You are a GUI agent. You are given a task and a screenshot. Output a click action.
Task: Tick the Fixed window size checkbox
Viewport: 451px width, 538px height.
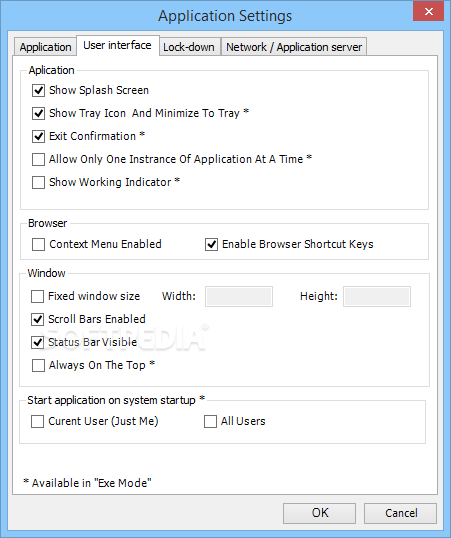point(37,296)
